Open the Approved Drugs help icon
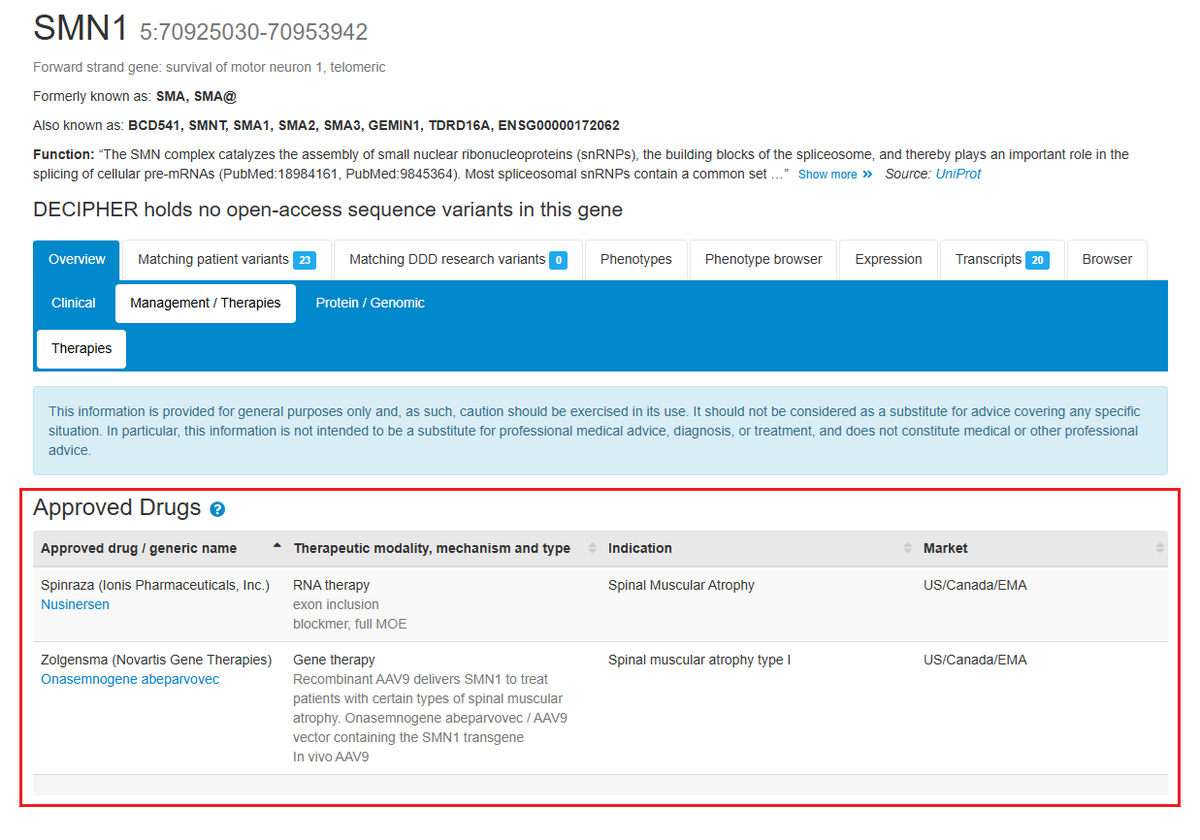This screenshot has height=840, width=1200. tap(218, 509)
